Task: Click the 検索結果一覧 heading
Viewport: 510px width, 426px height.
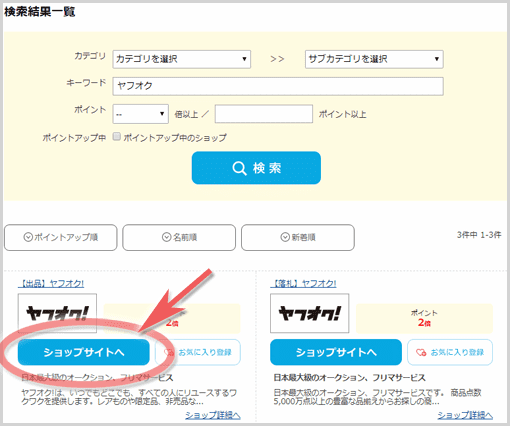Action: pos(40,12)
